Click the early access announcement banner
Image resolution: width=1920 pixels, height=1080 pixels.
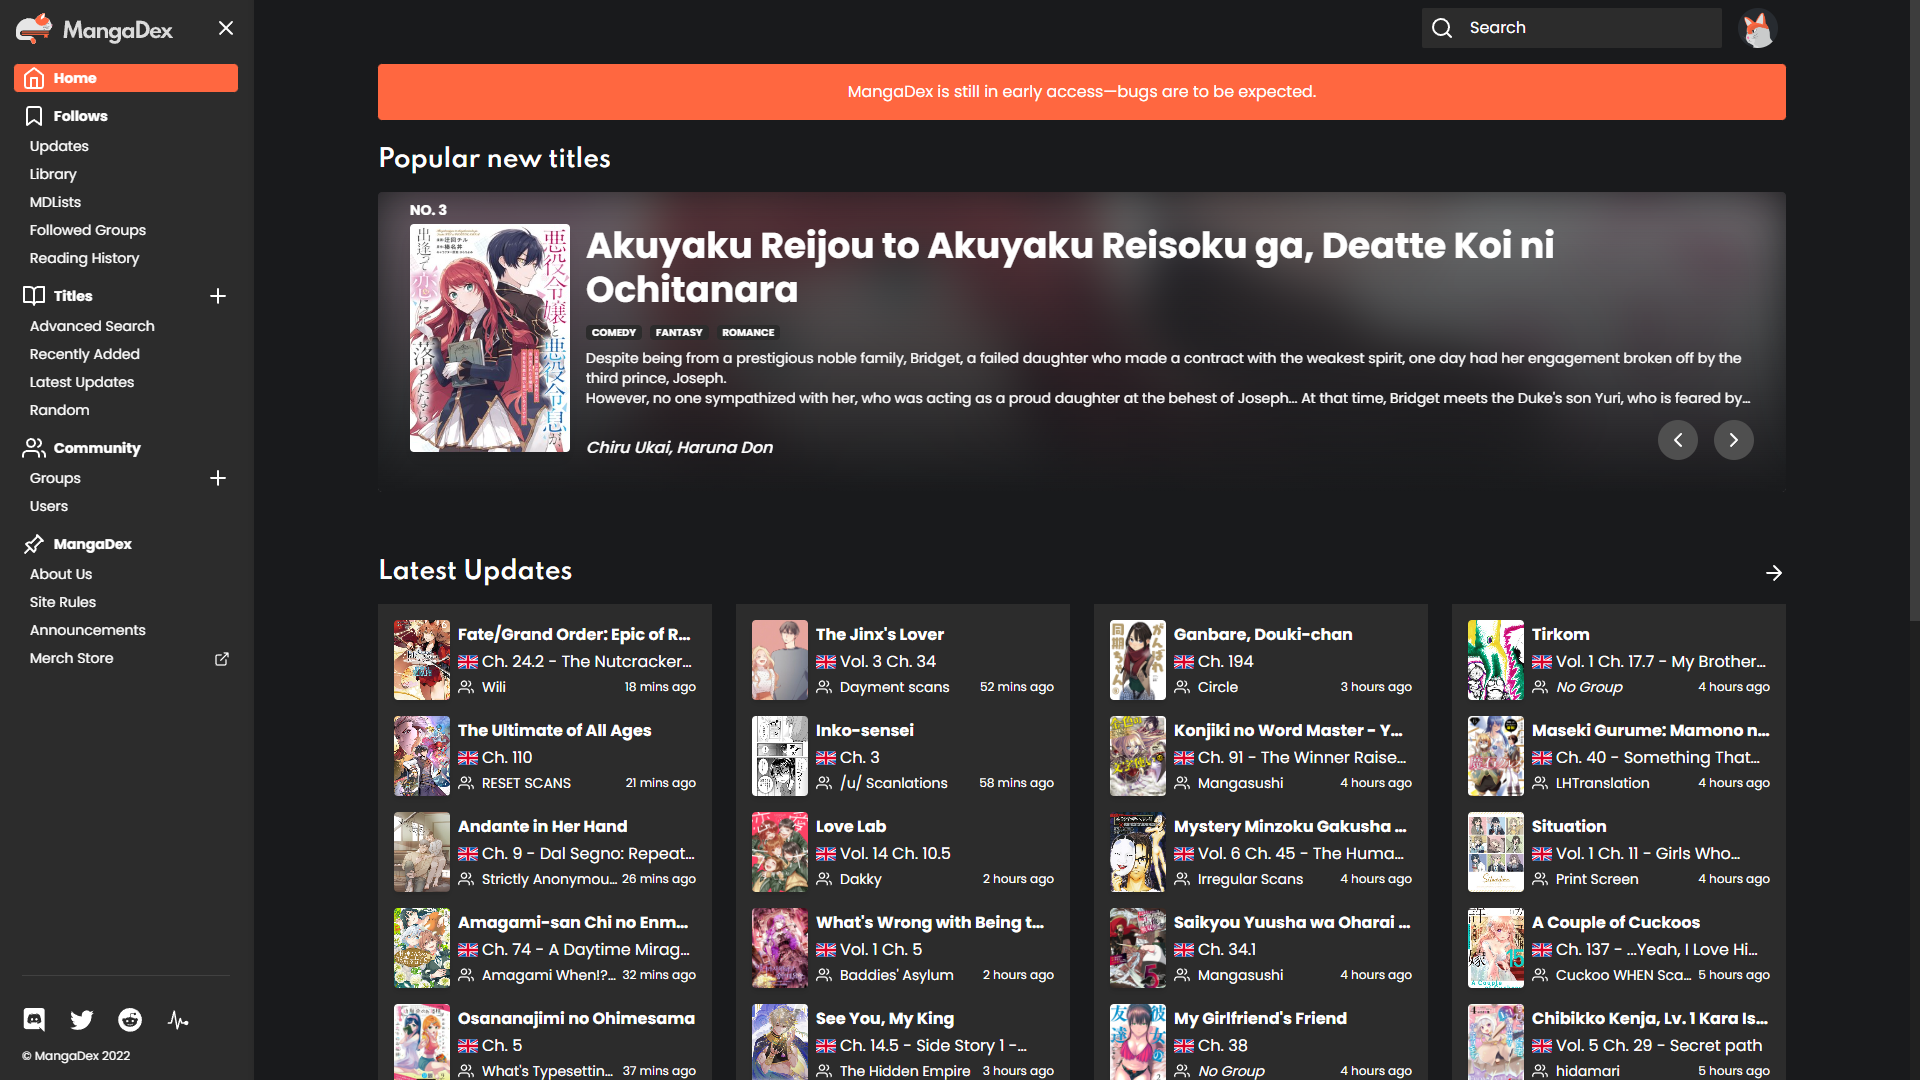tap(1082, 92)
